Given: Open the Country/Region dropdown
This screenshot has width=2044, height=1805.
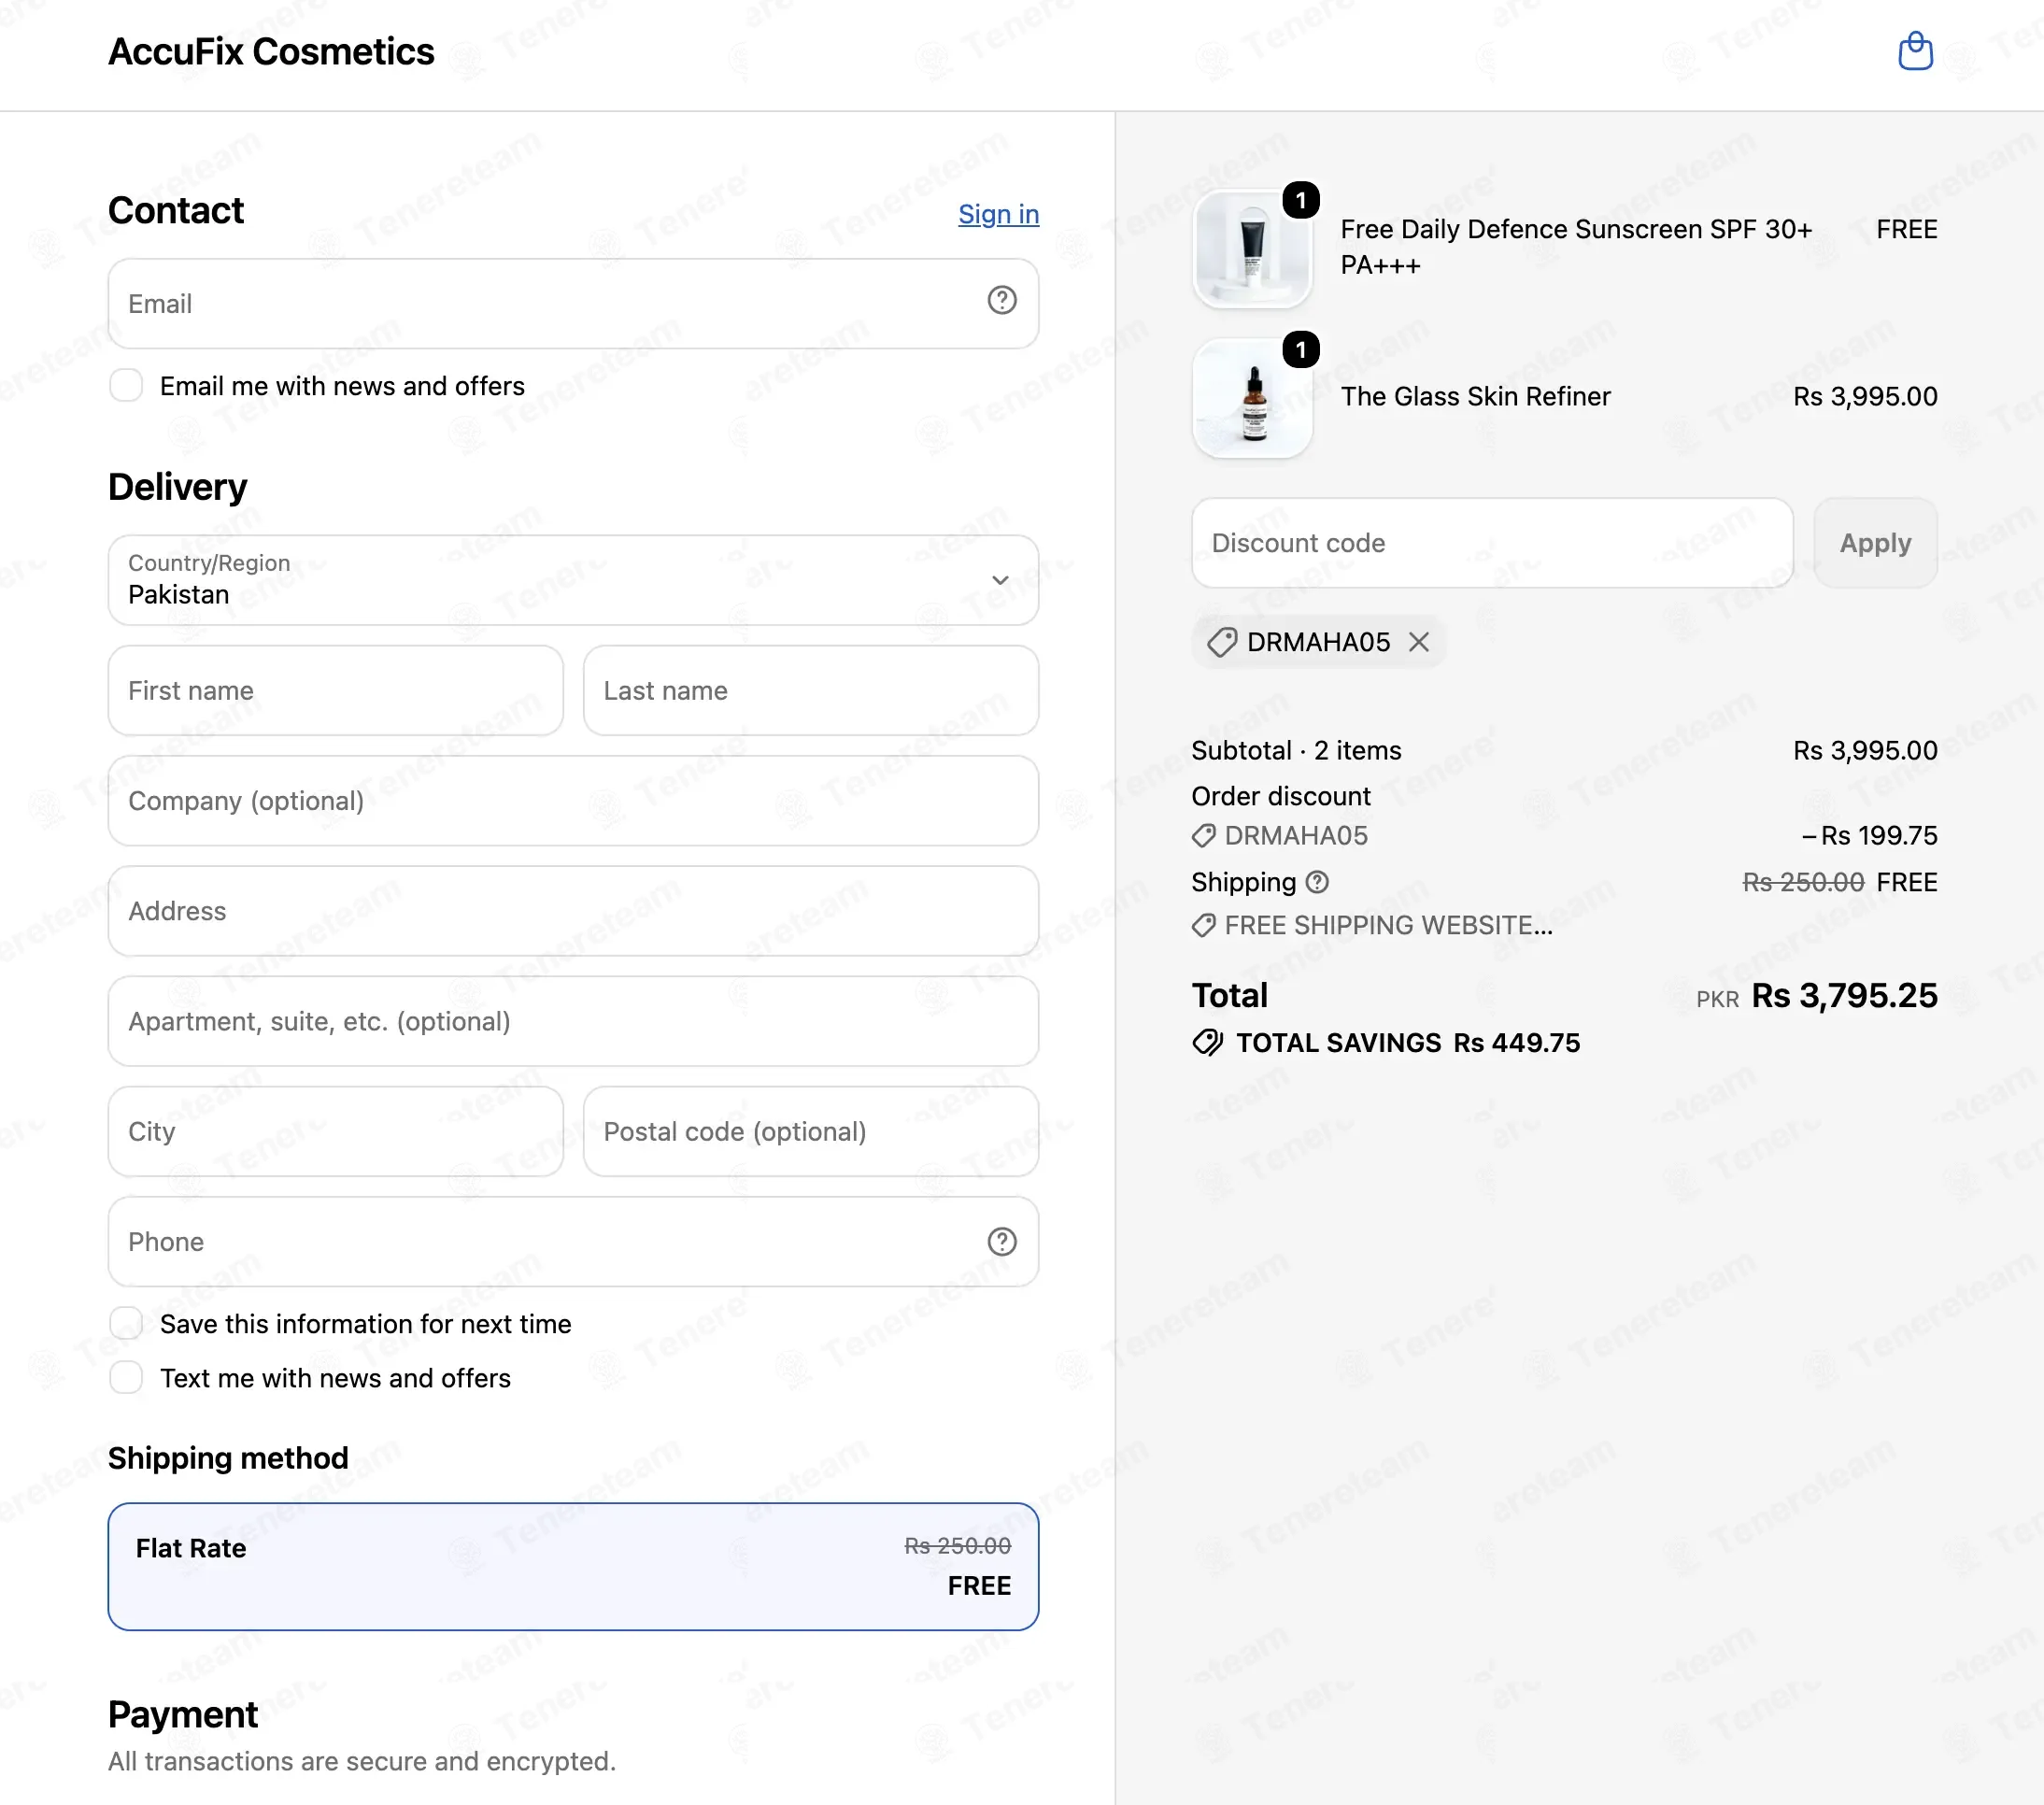Looking at the screenshot, I should coord(573,580).
